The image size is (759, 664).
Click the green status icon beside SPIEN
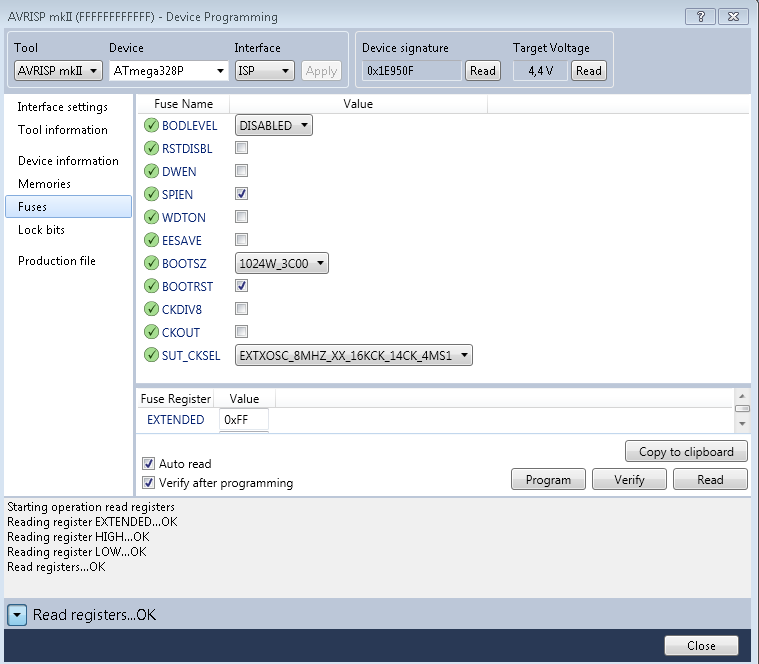152,194
